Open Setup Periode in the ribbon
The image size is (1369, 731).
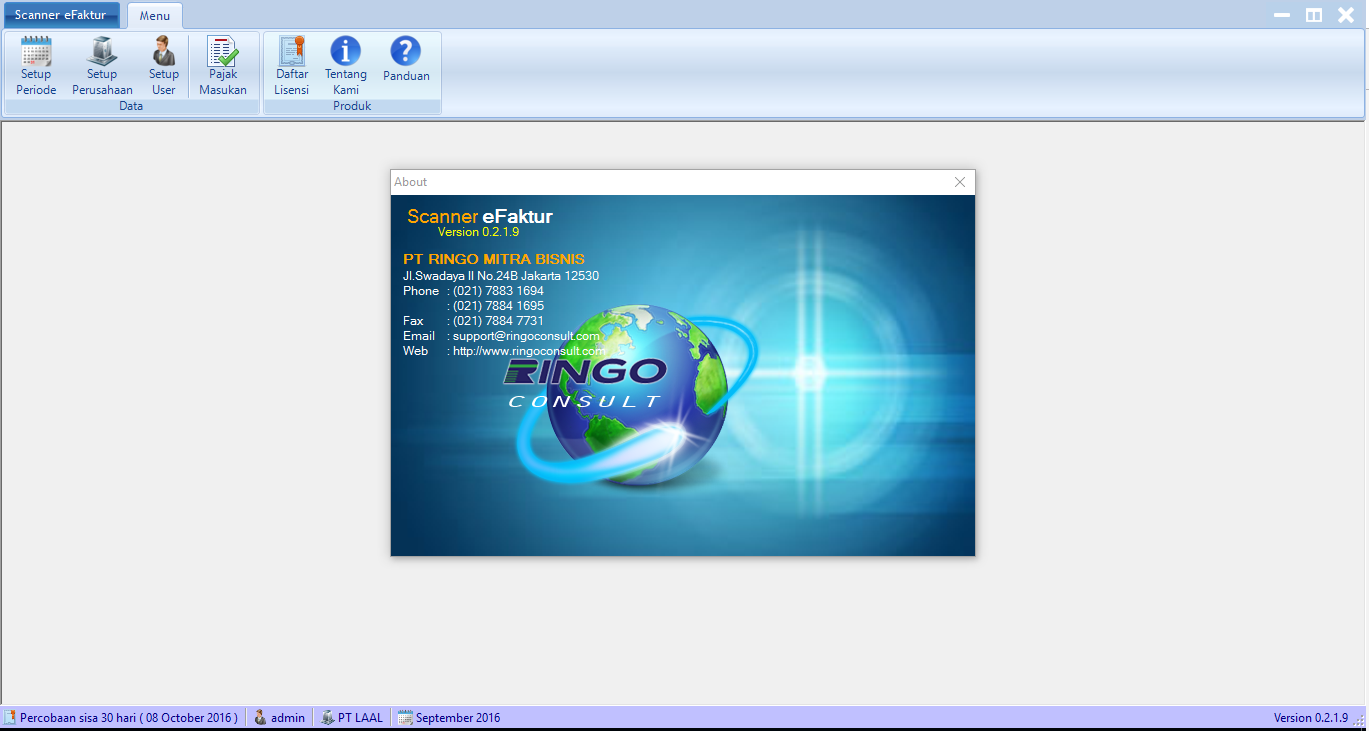coord(36,66)
